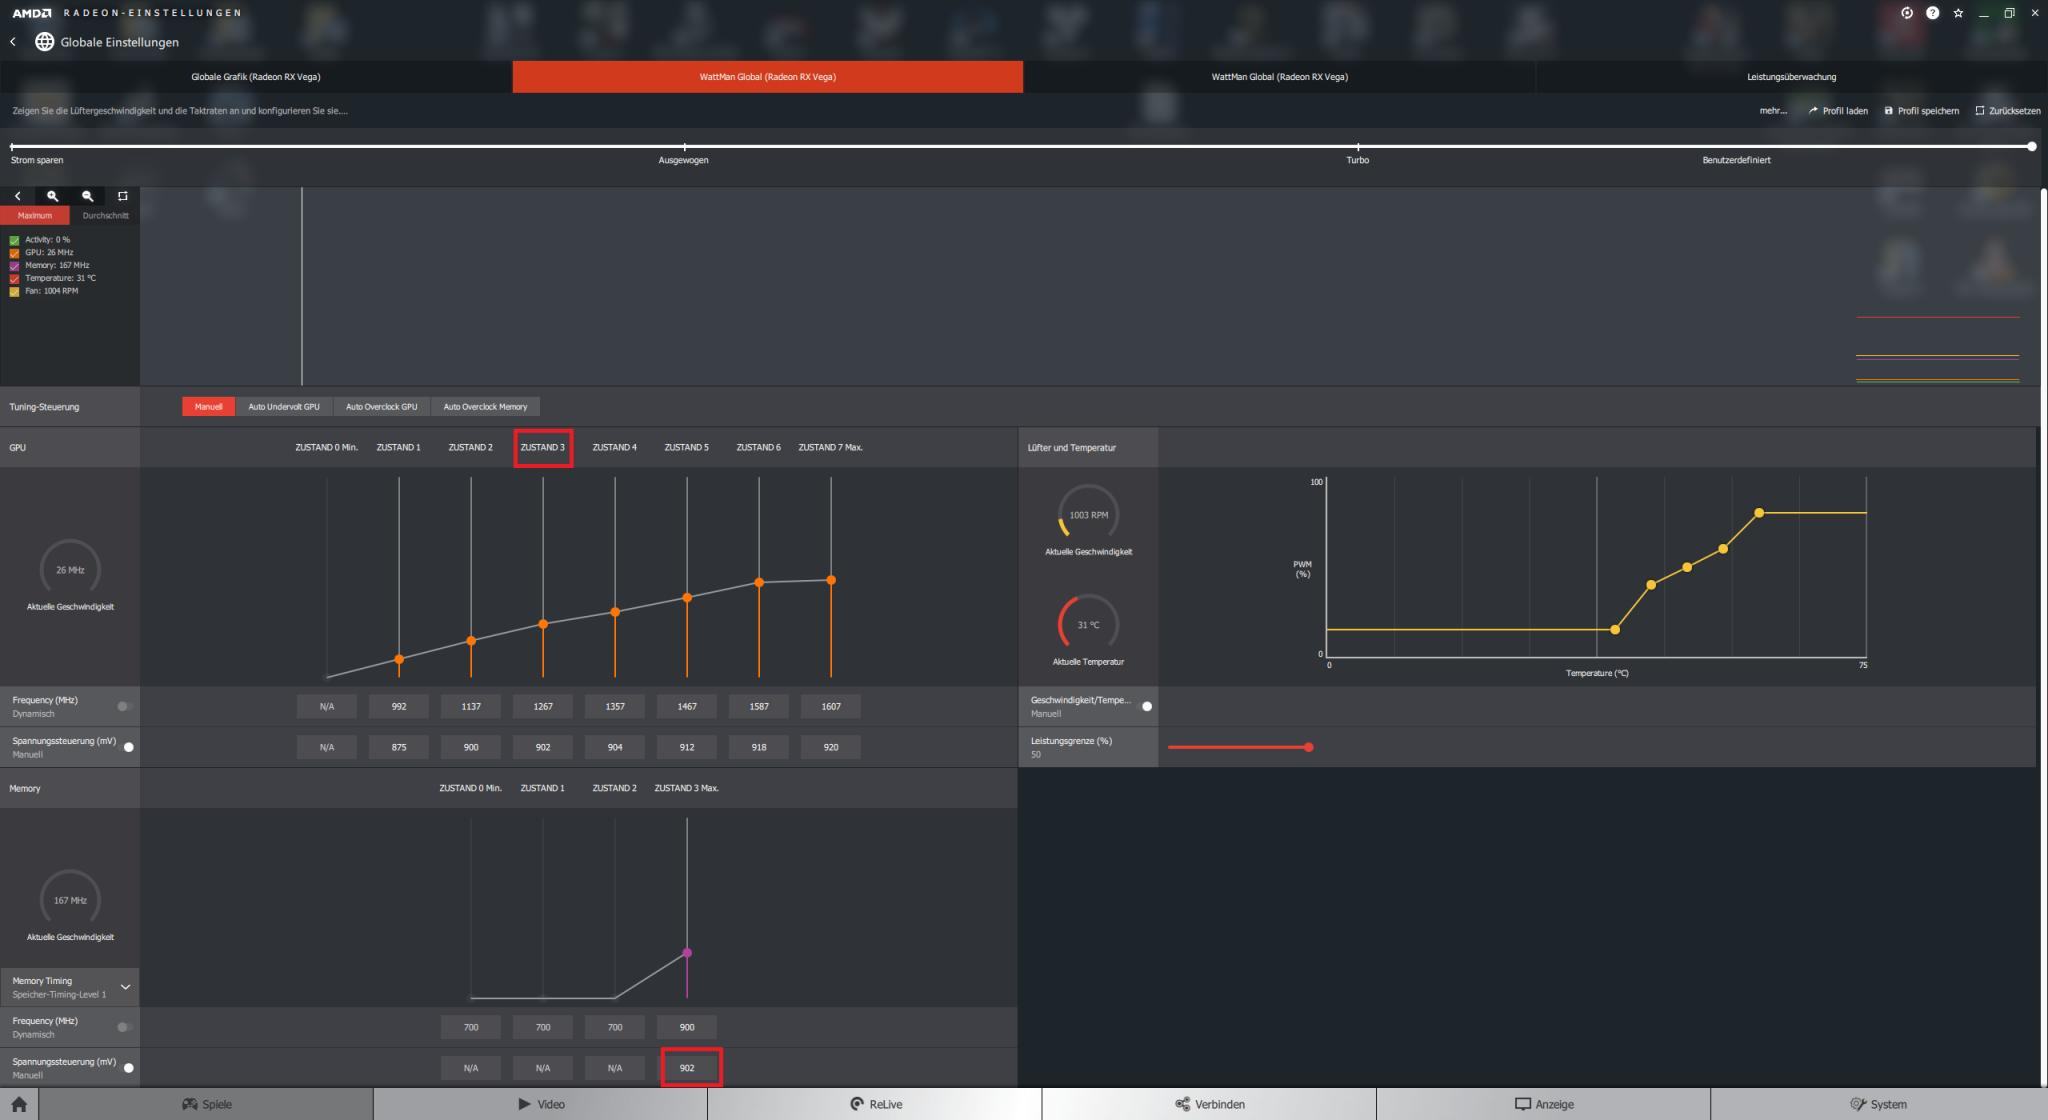
Task: Collapse the monitoring legend with the left chevron
Action: (17, 196)
